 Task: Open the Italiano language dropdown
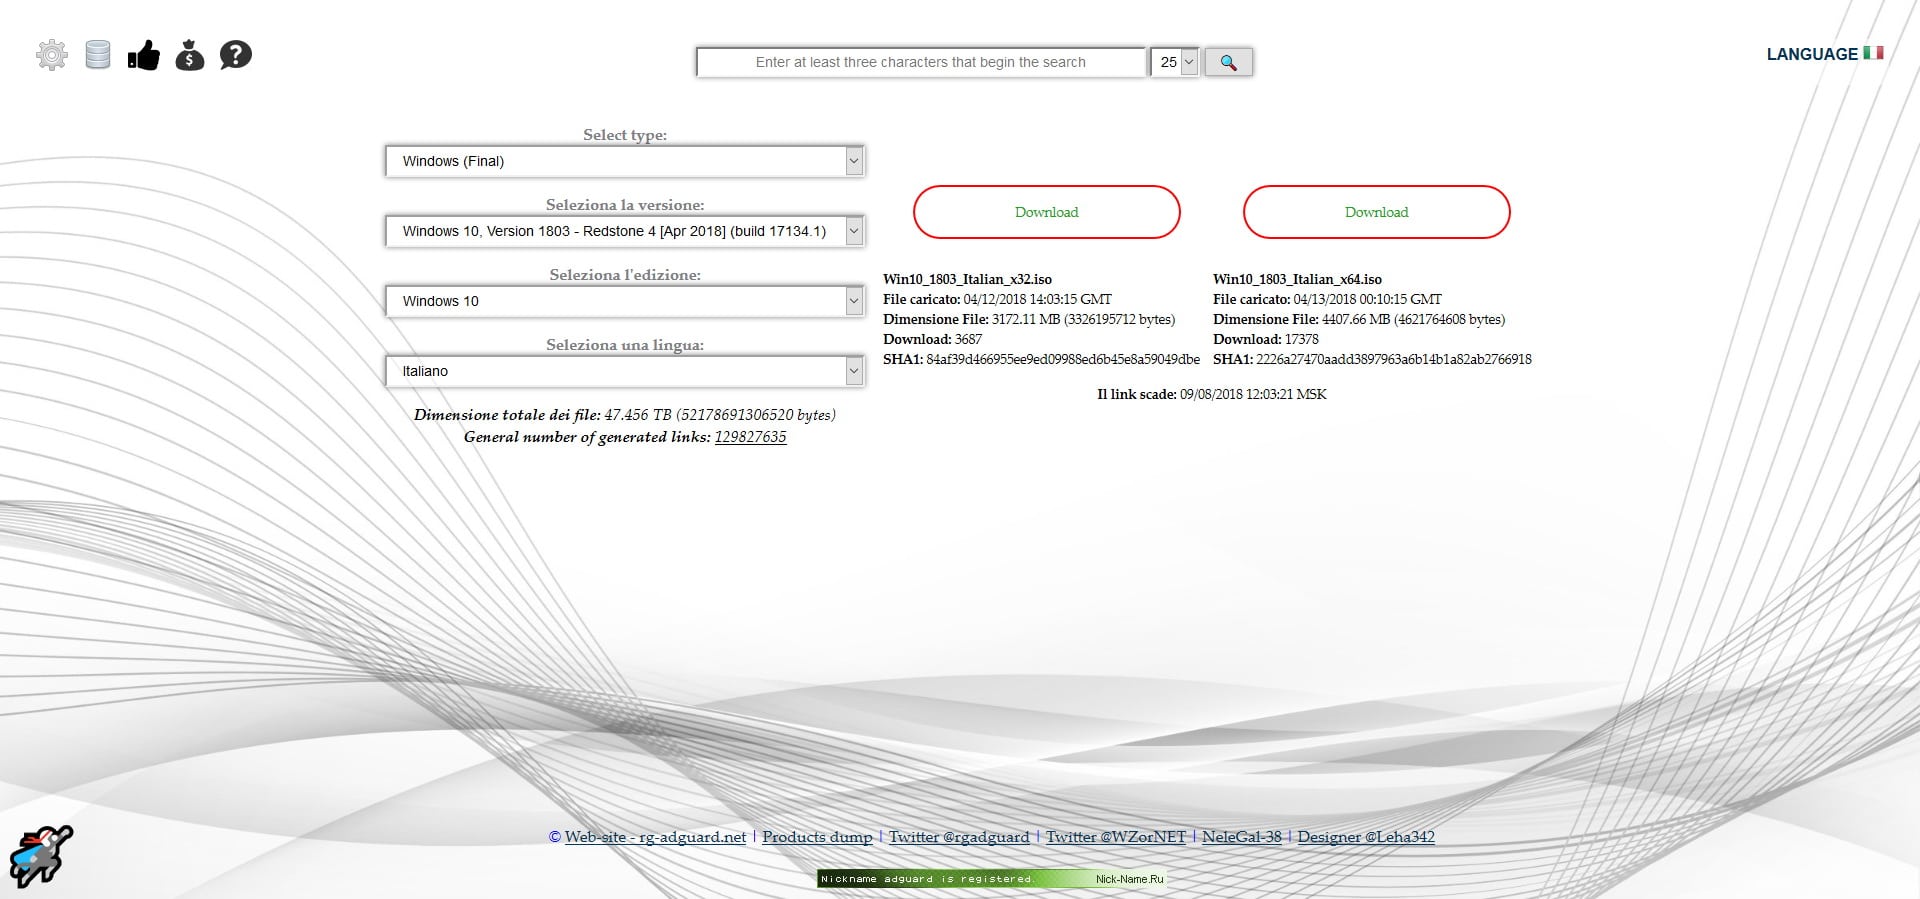click(x=625, y=371)
